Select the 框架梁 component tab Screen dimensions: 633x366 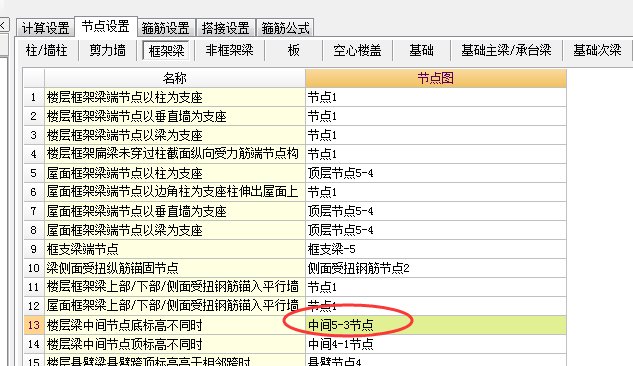(166, 50)
